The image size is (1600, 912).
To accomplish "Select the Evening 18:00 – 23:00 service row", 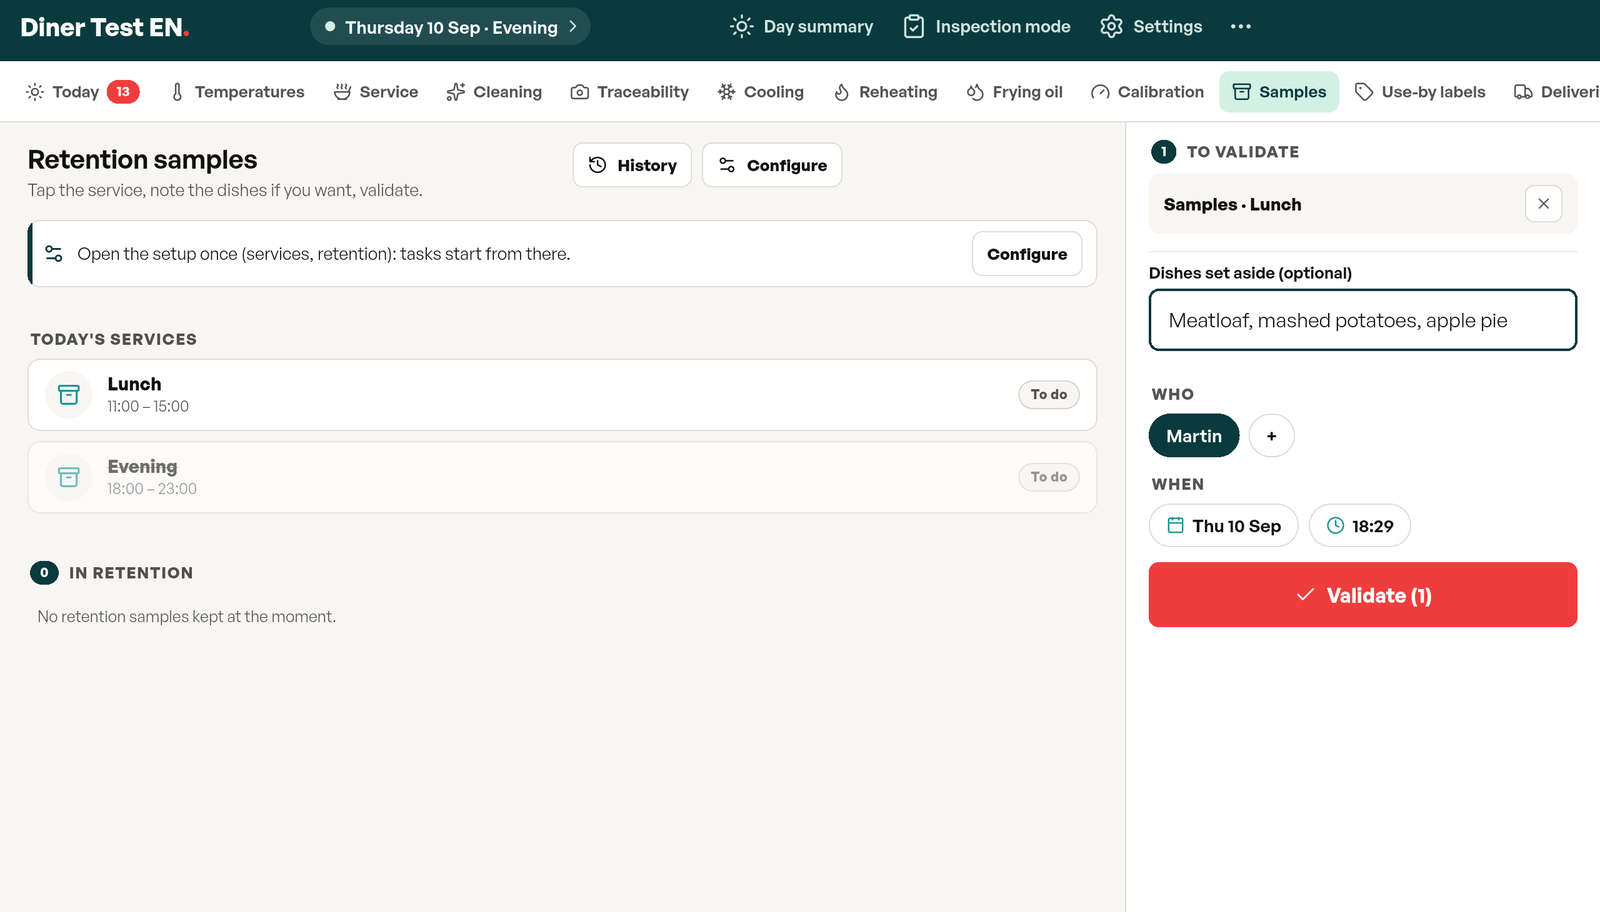I will point(562,477).
